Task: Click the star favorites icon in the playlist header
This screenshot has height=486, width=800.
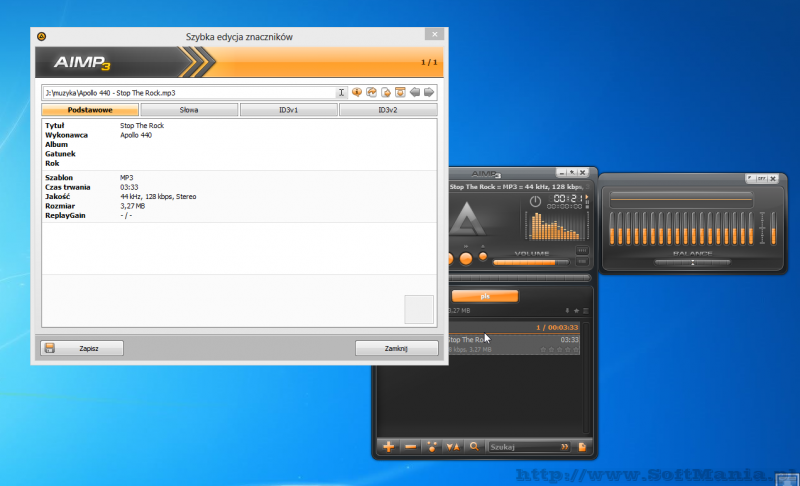Action: (x=577, y=311)
